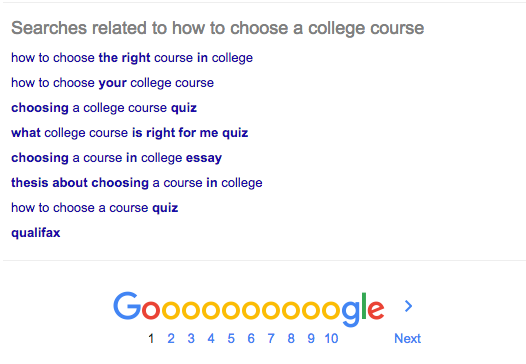Jump to results page 6
The image size is (526, 364).
pos(251,339)
